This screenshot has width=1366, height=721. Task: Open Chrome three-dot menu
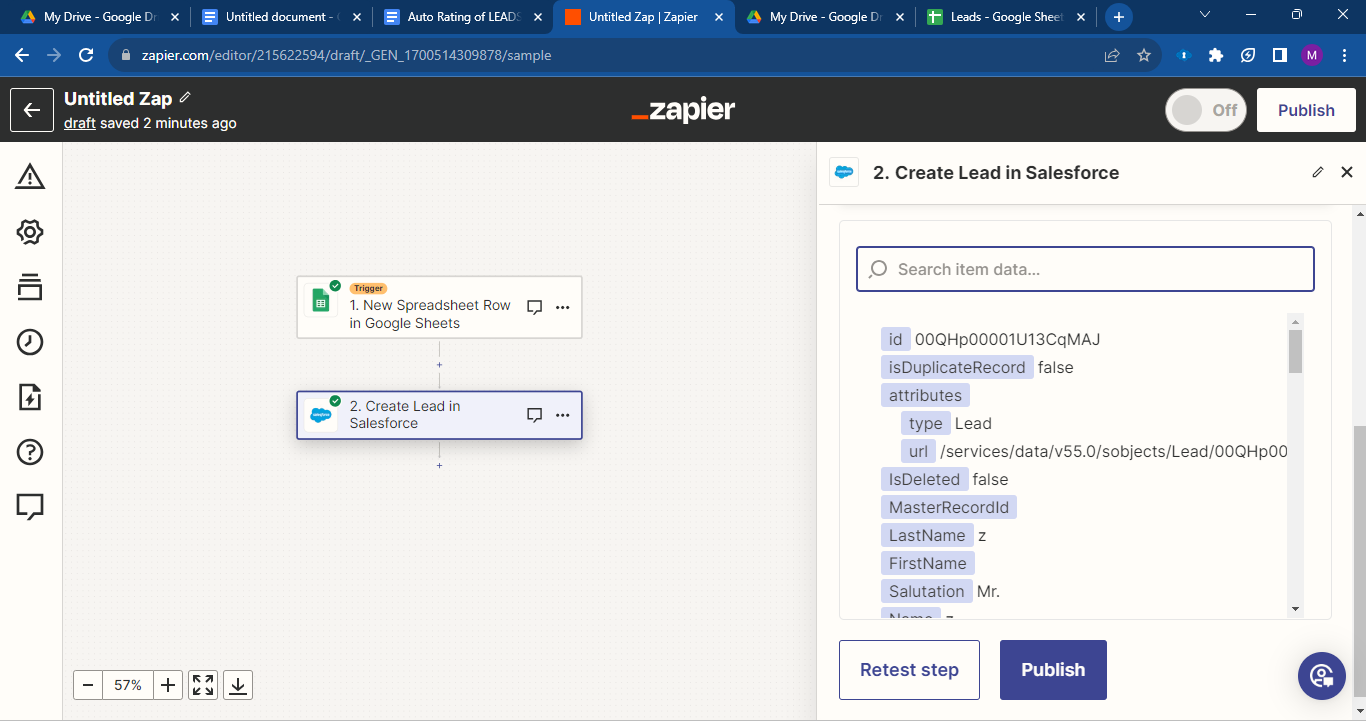tap(1343, 55)
